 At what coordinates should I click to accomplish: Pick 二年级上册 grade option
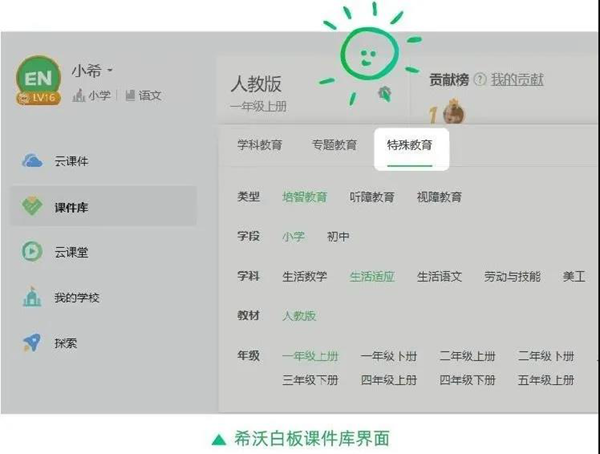[467, 356]
